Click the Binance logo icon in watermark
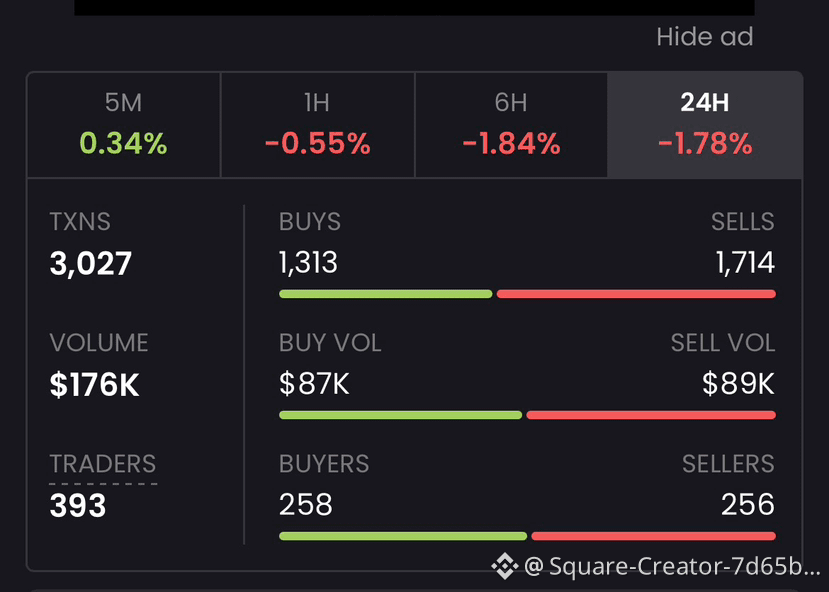The width and height of the screenshot is (829, 592). point(504,566)
